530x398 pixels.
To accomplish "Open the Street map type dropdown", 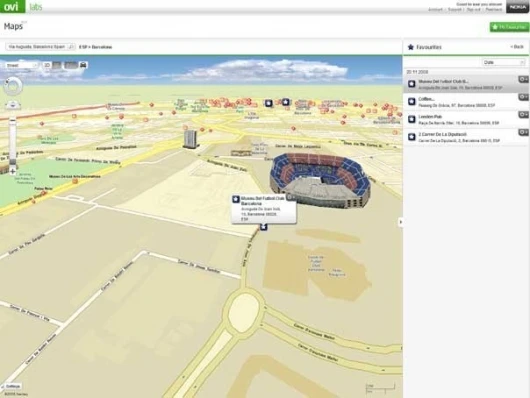I will click(x=22, y=65).
